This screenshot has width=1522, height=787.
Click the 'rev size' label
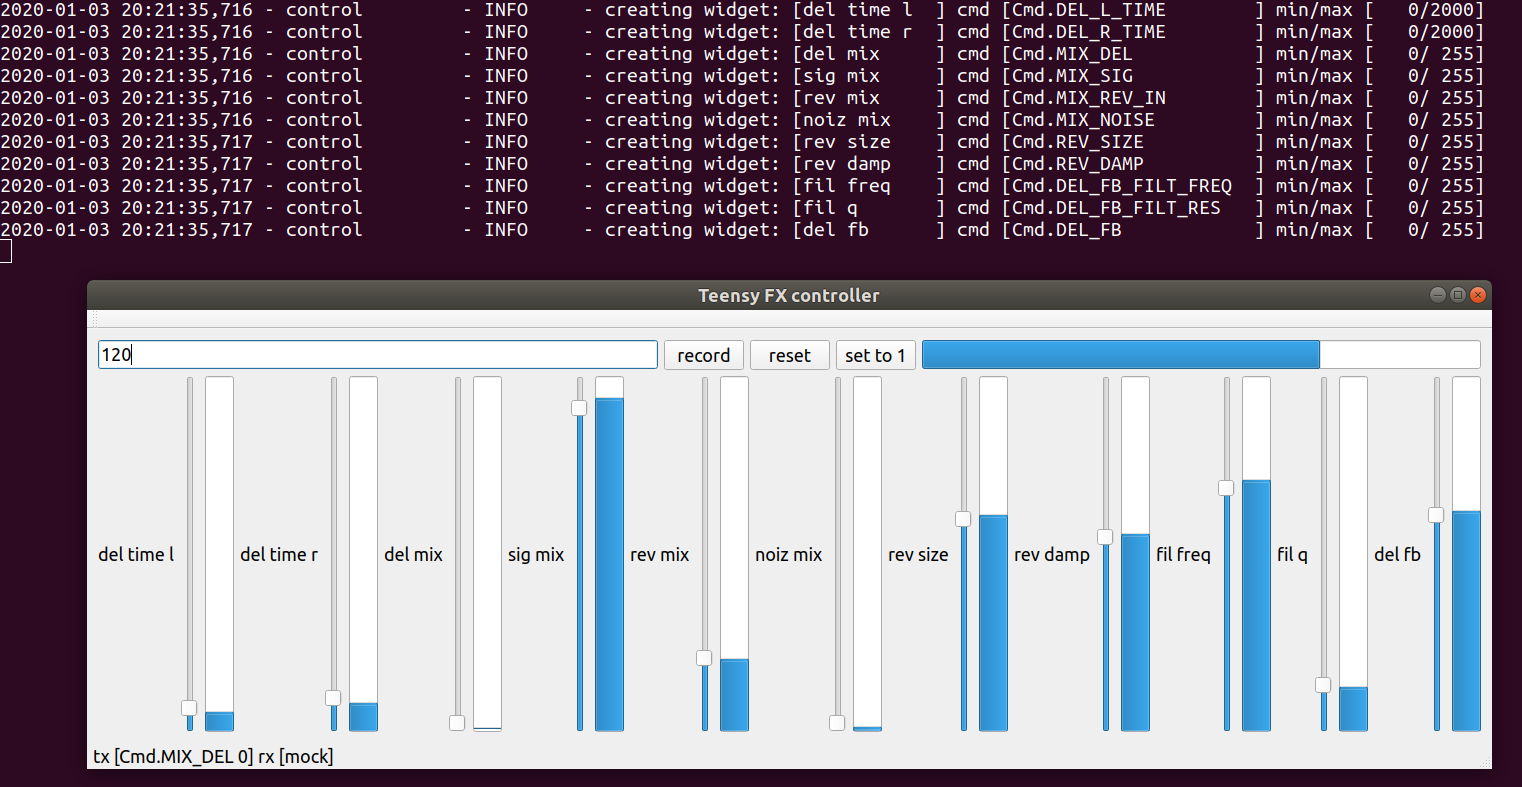[918, 554]
